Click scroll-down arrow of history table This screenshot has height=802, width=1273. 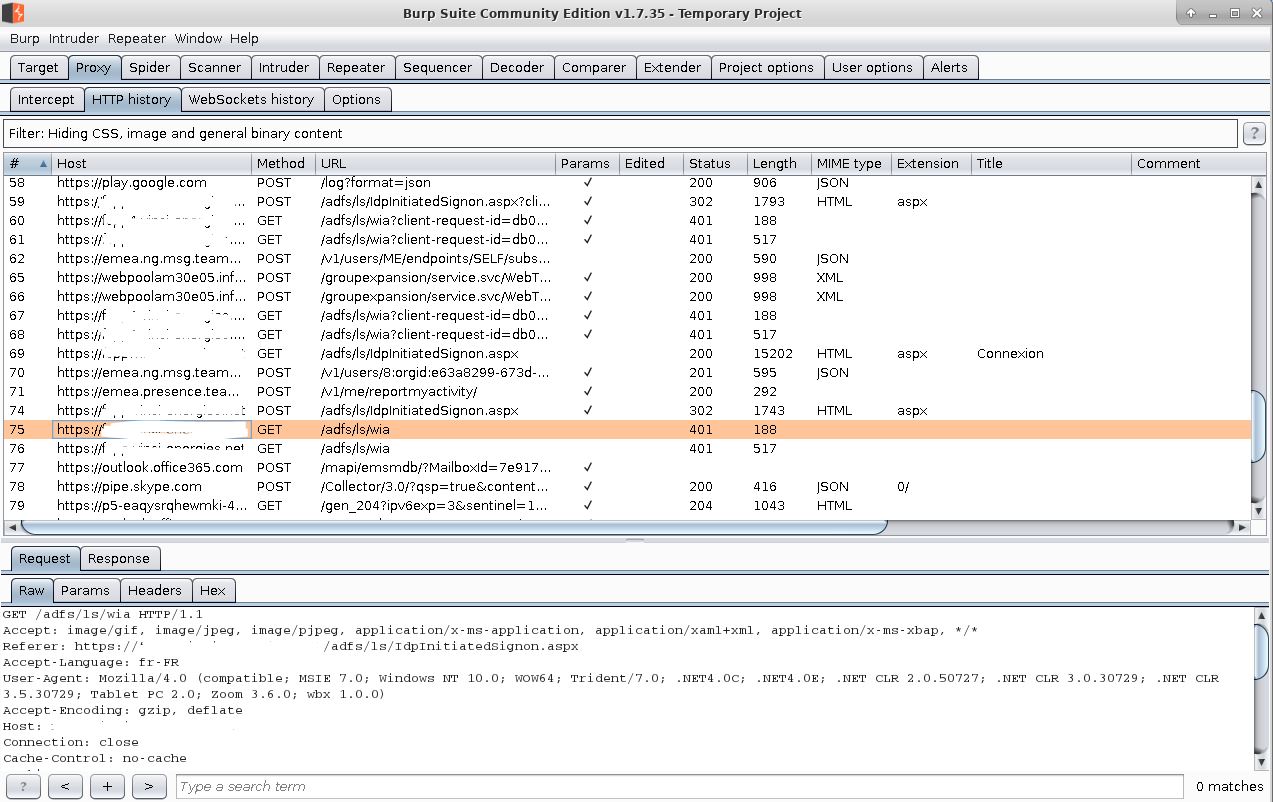pos(1258,511)
